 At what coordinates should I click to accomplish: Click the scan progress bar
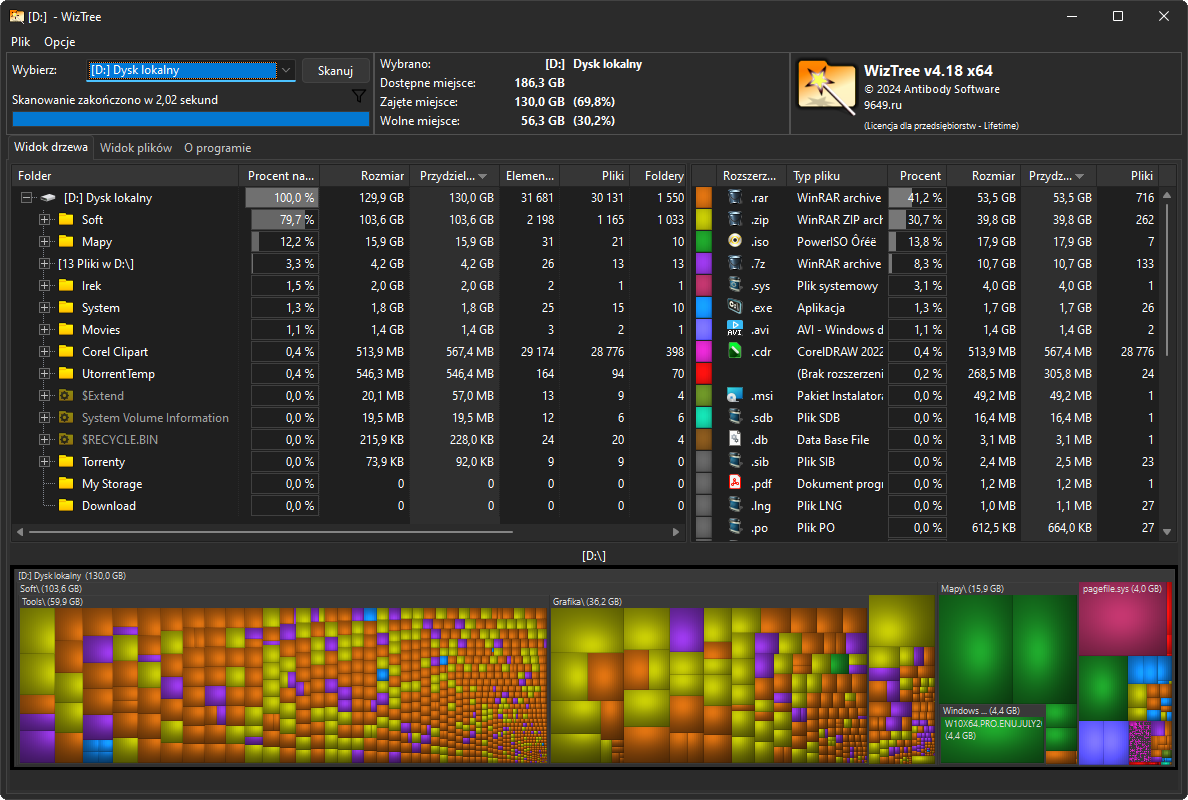[190, 119]
